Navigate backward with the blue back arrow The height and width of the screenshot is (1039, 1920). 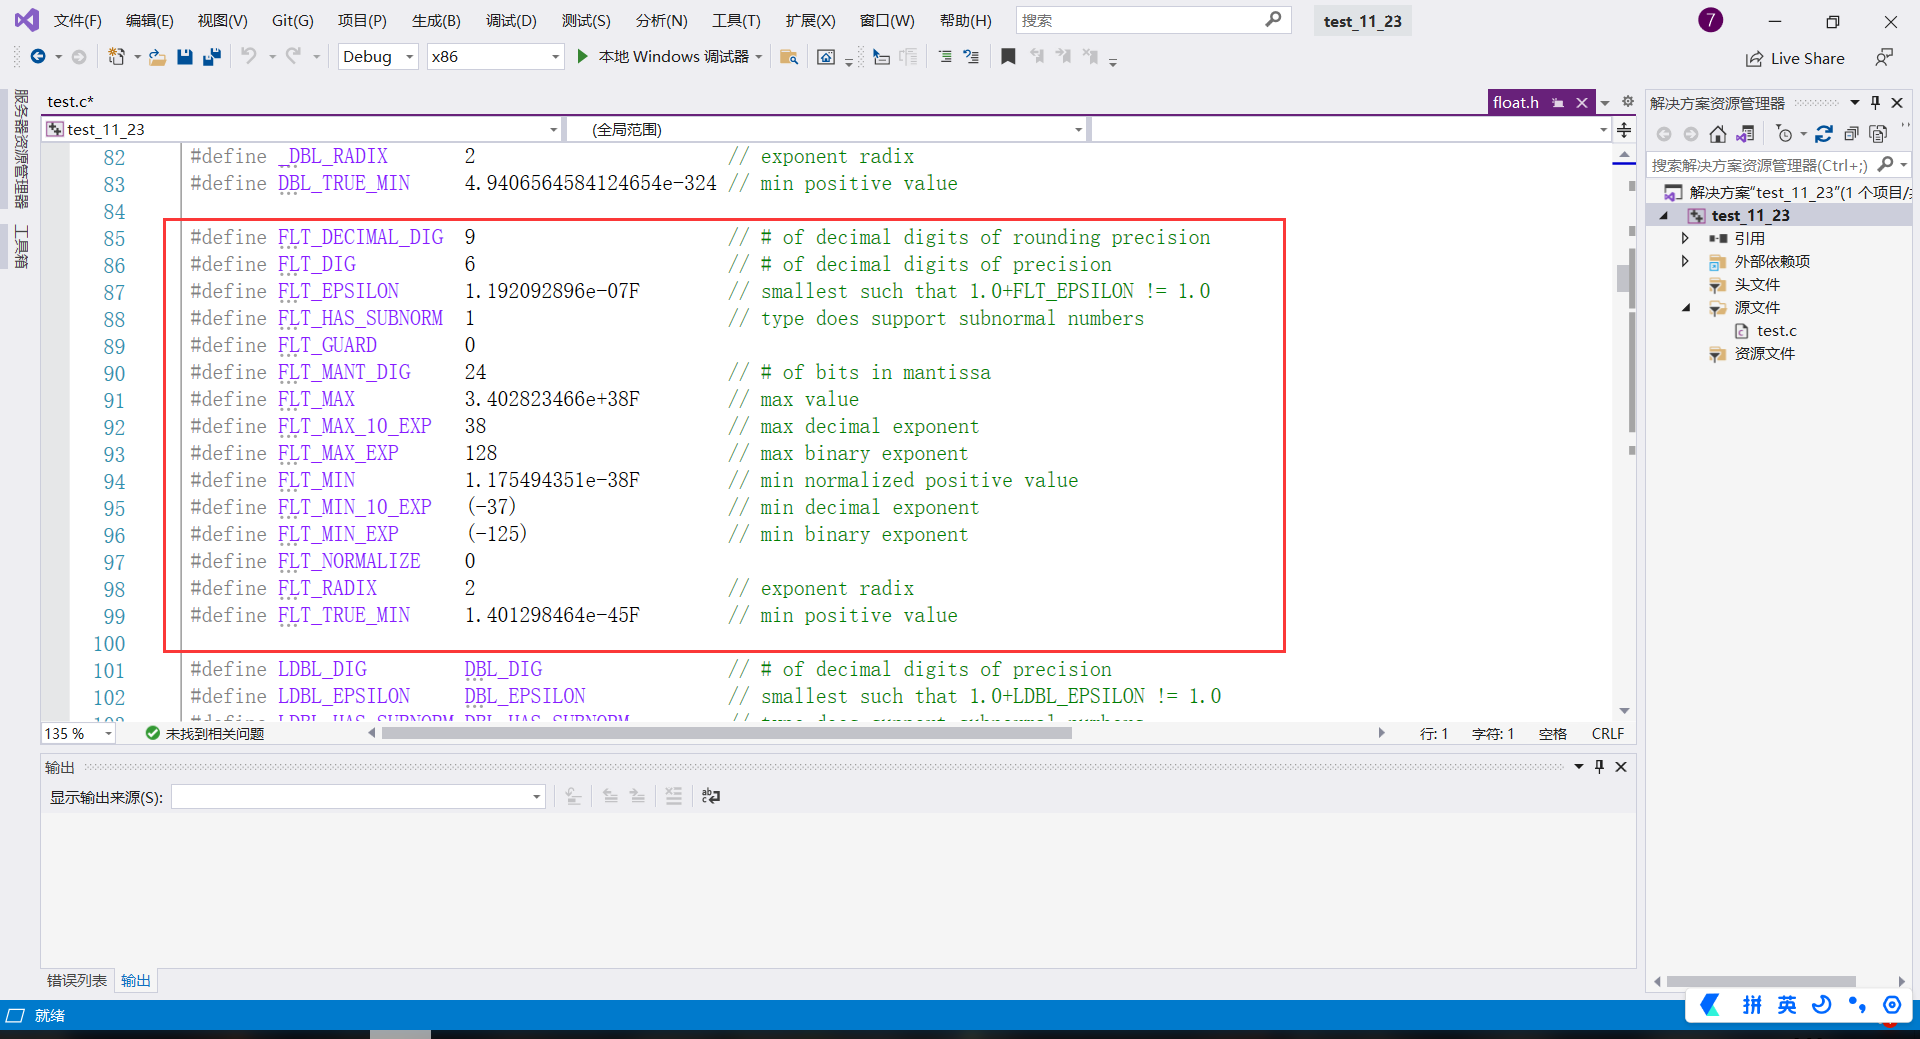(38, 57)
